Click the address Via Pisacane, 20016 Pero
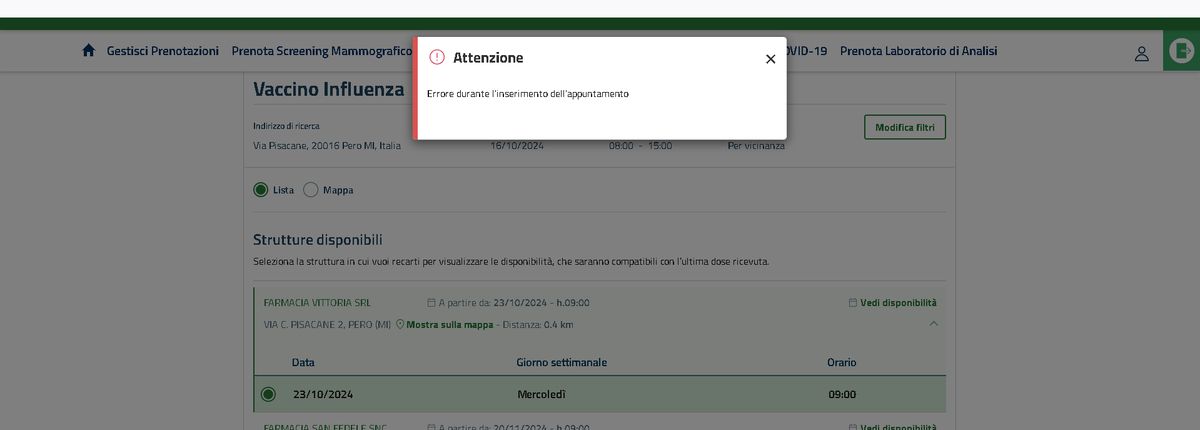 (x=327, y=146)
